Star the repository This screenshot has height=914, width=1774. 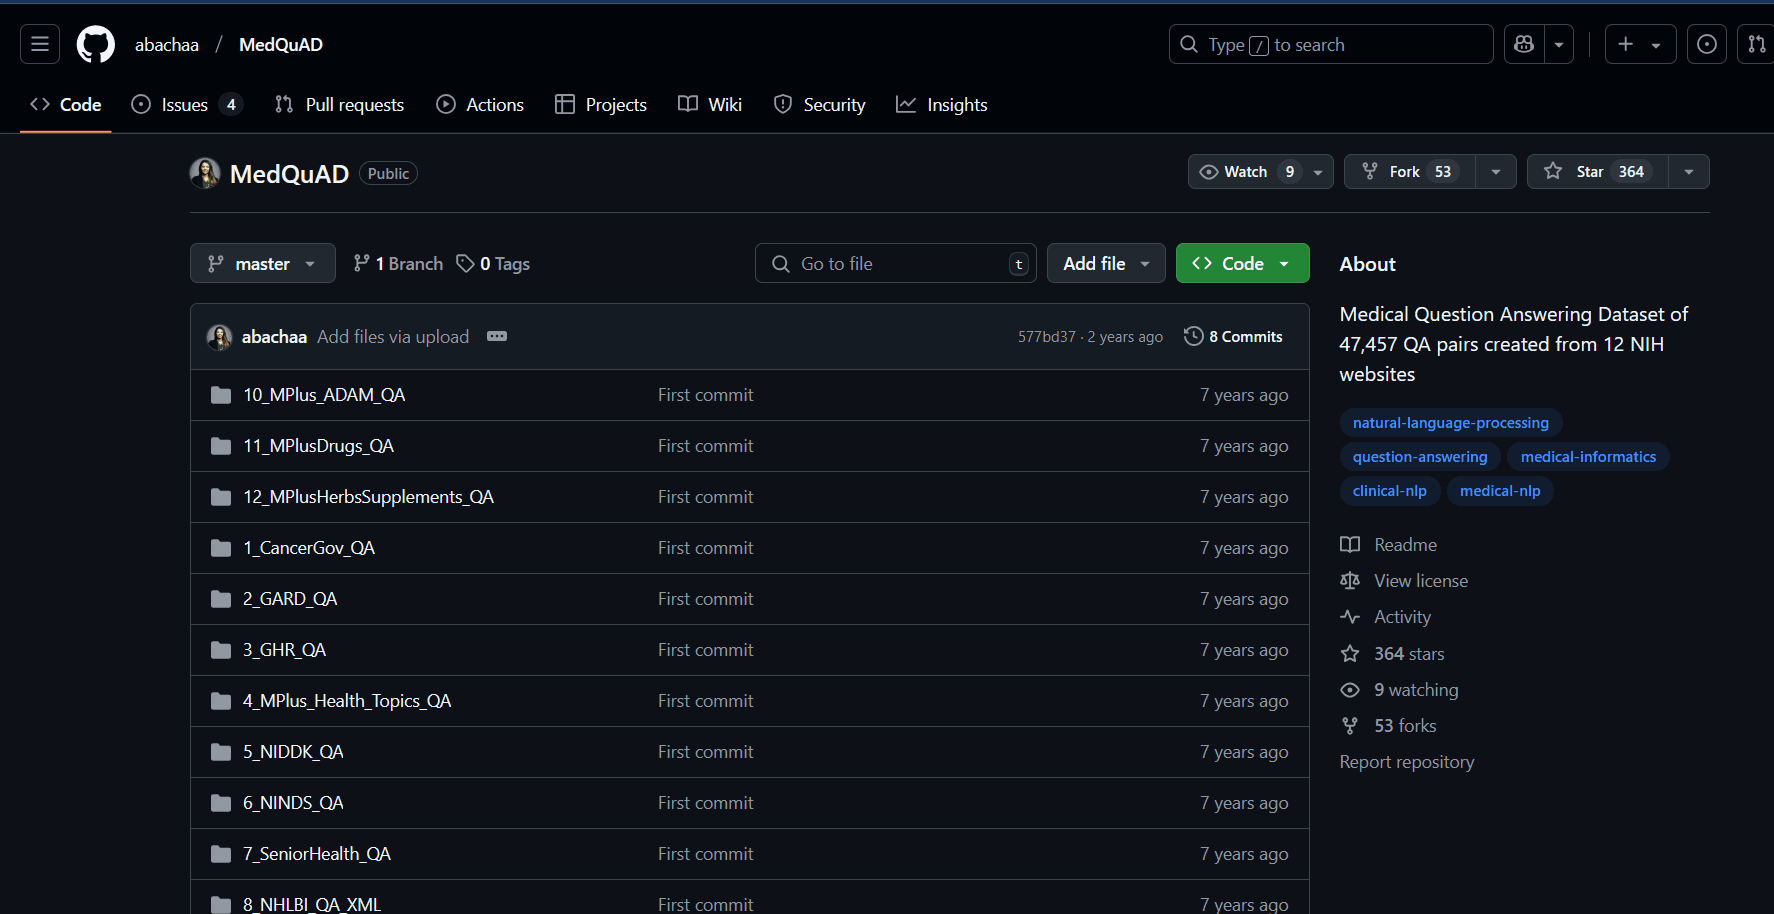[1597, 171]
